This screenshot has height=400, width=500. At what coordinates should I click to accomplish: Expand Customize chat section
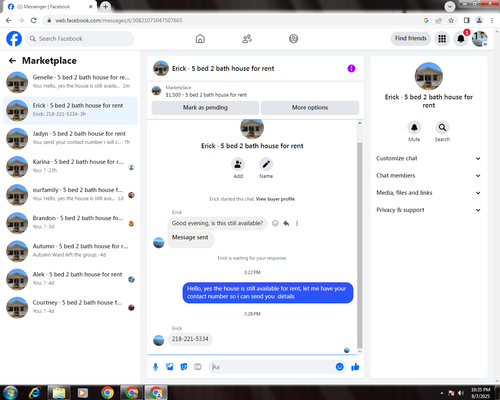pyautogui.click(x=429, y=158)
